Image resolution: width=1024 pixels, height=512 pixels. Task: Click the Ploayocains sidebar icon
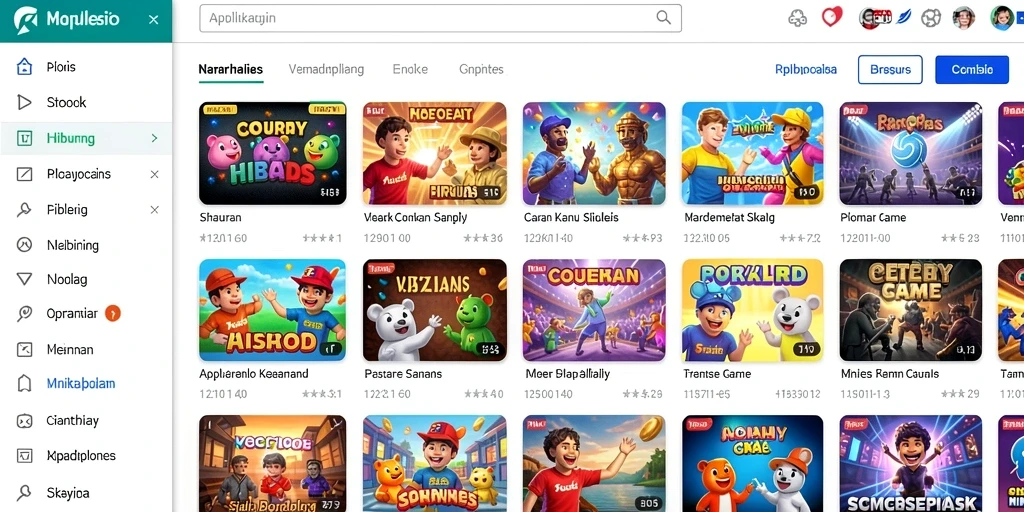pyautogui.click(x=24, y=174)
